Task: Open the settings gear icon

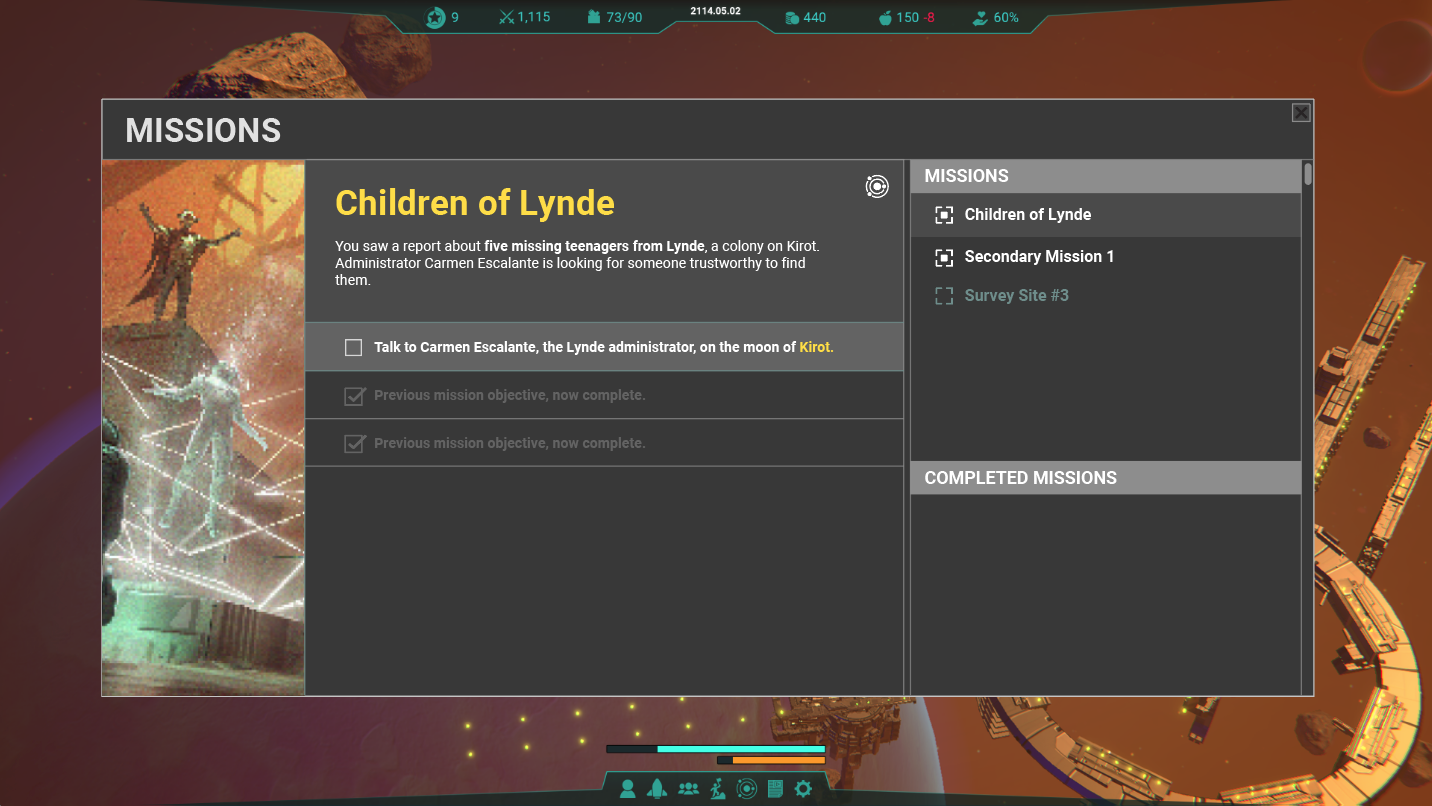Action: (803, 789)
